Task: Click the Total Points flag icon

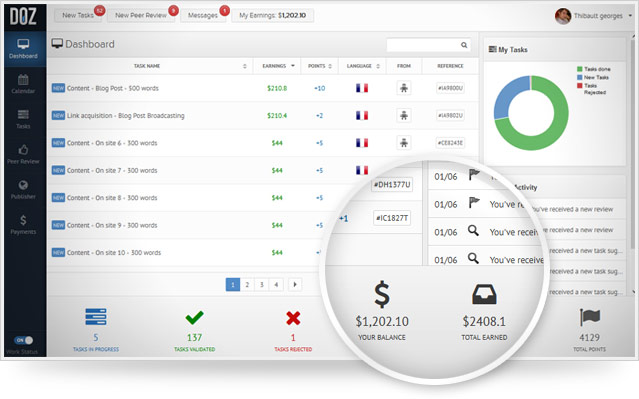Action: click(x=589, y=317)
